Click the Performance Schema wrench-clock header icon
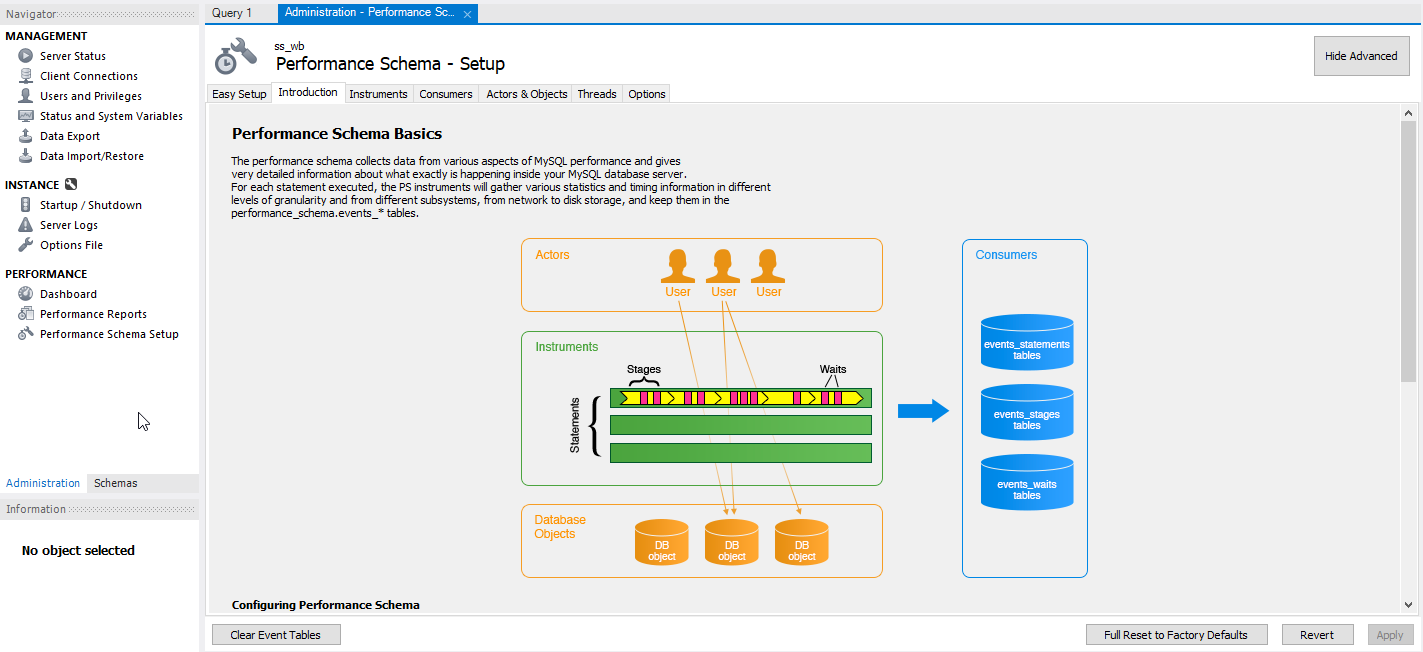This screenshot has width=1423, height=652. click(237, 56)
